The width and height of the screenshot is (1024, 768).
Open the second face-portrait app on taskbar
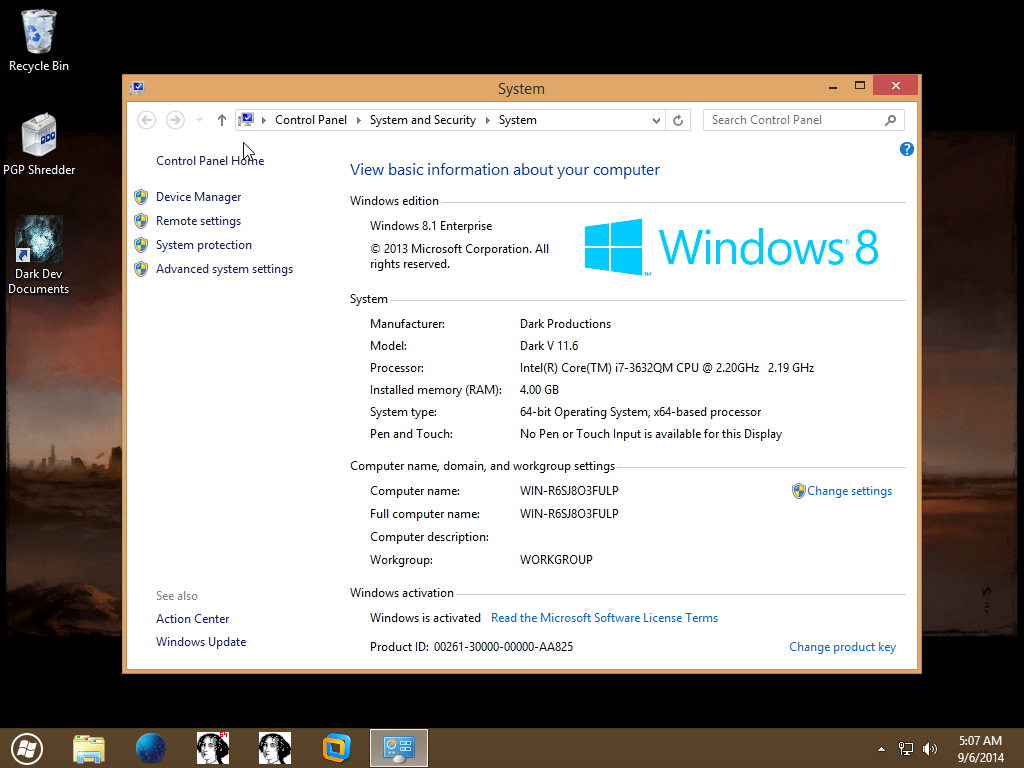pyautogui.click(x=274, y=748)
